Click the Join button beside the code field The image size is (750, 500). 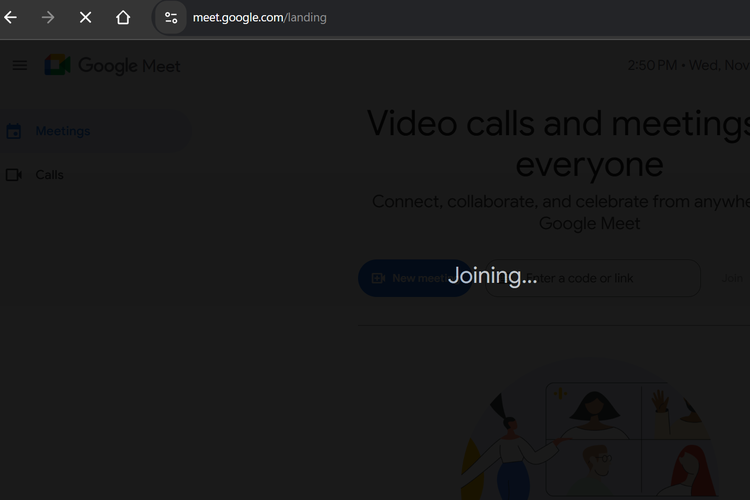[732, 278]
